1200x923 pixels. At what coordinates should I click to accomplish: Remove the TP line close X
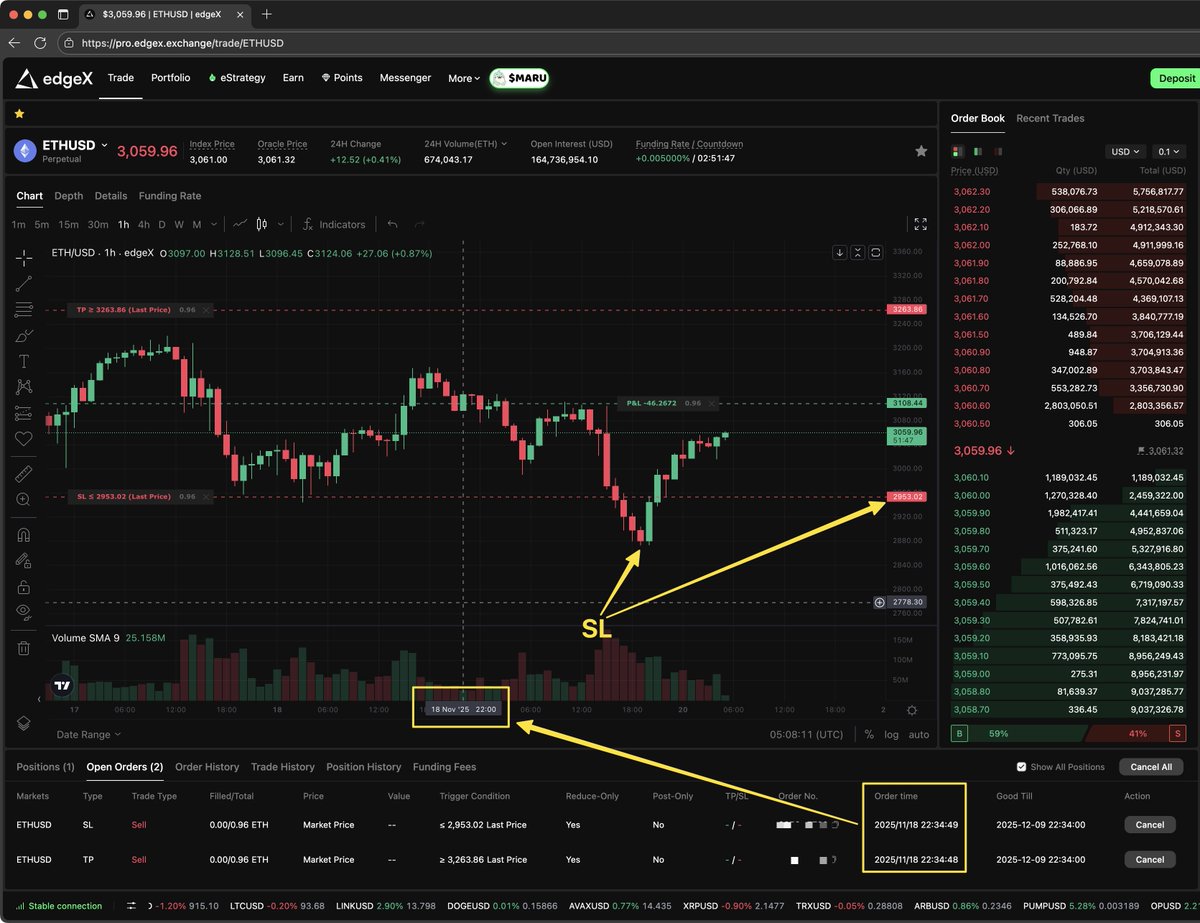[x=206, y=310]
